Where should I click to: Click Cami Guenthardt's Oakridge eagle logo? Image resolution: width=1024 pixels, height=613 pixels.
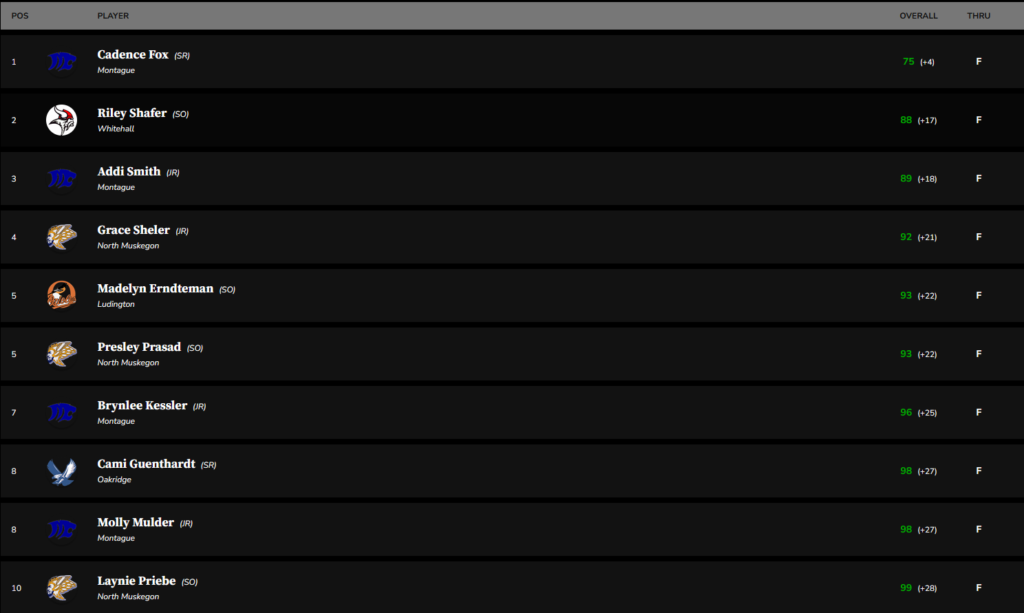[x=62, y=471]
